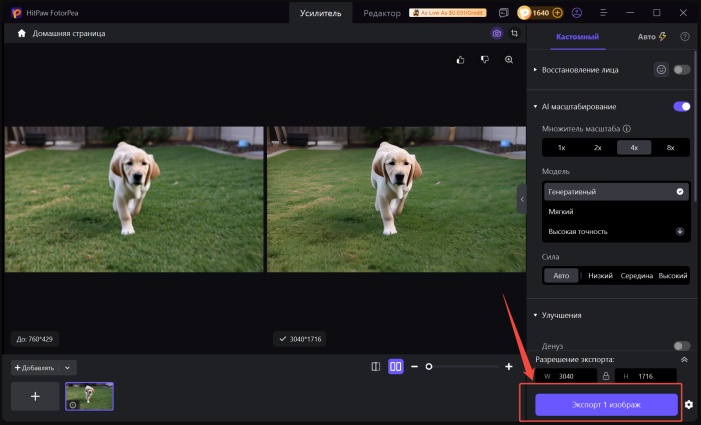The width and height of the screenshot is (701, 425).
Task: Zoom in with the plus icon
Action: 509,367
